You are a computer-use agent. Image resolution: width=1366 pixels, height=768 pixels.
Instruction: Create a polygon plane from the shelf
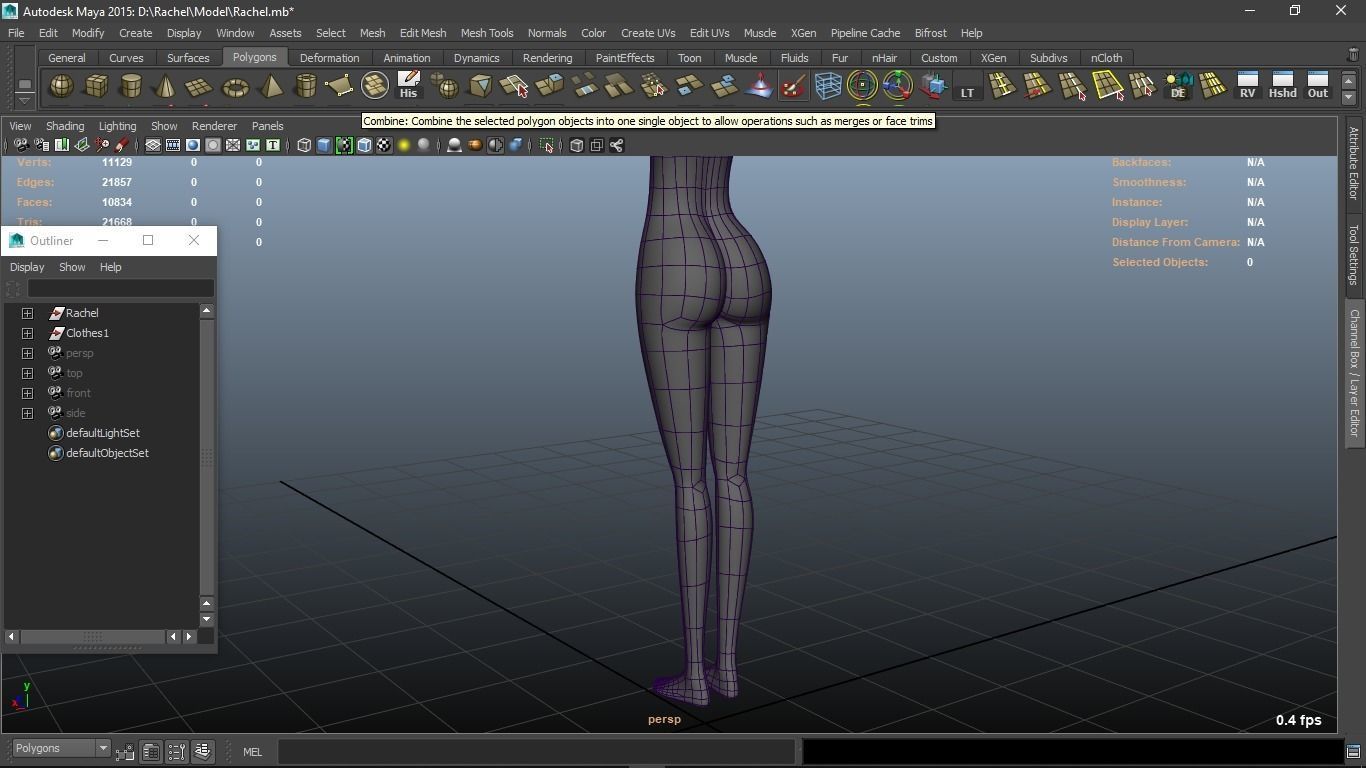[199, 86]
